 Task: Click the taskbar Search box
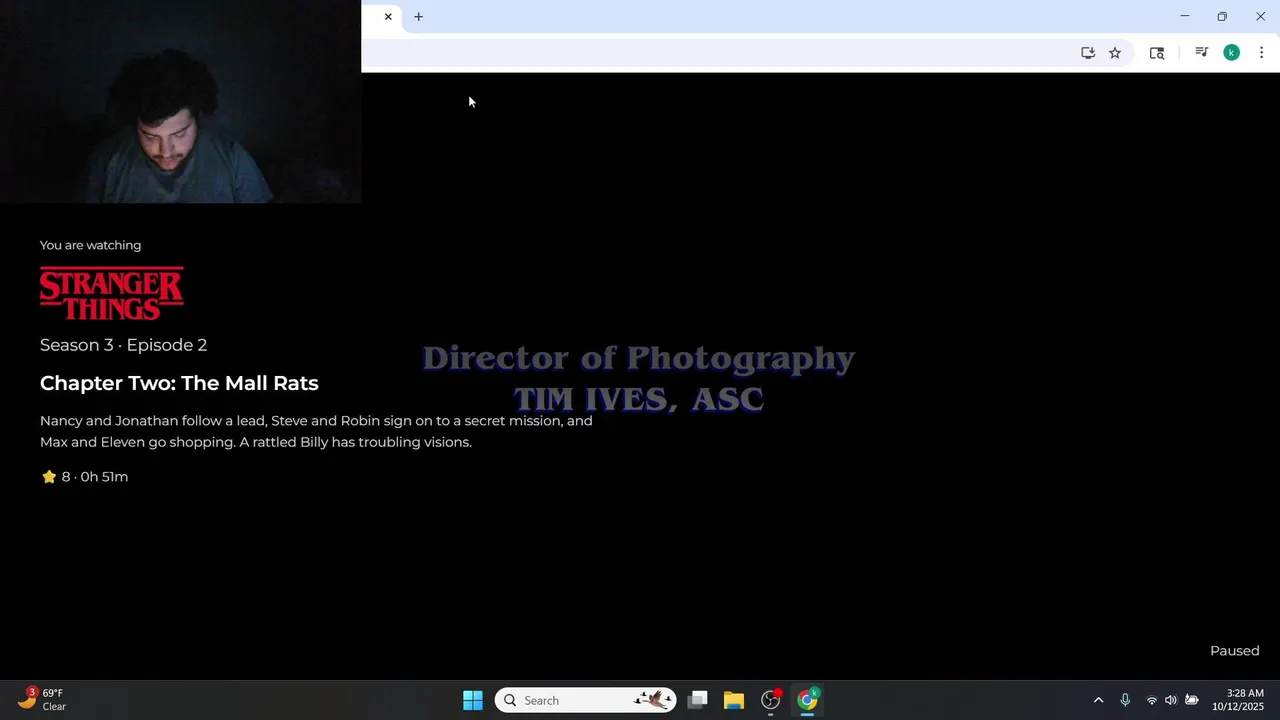585,700
